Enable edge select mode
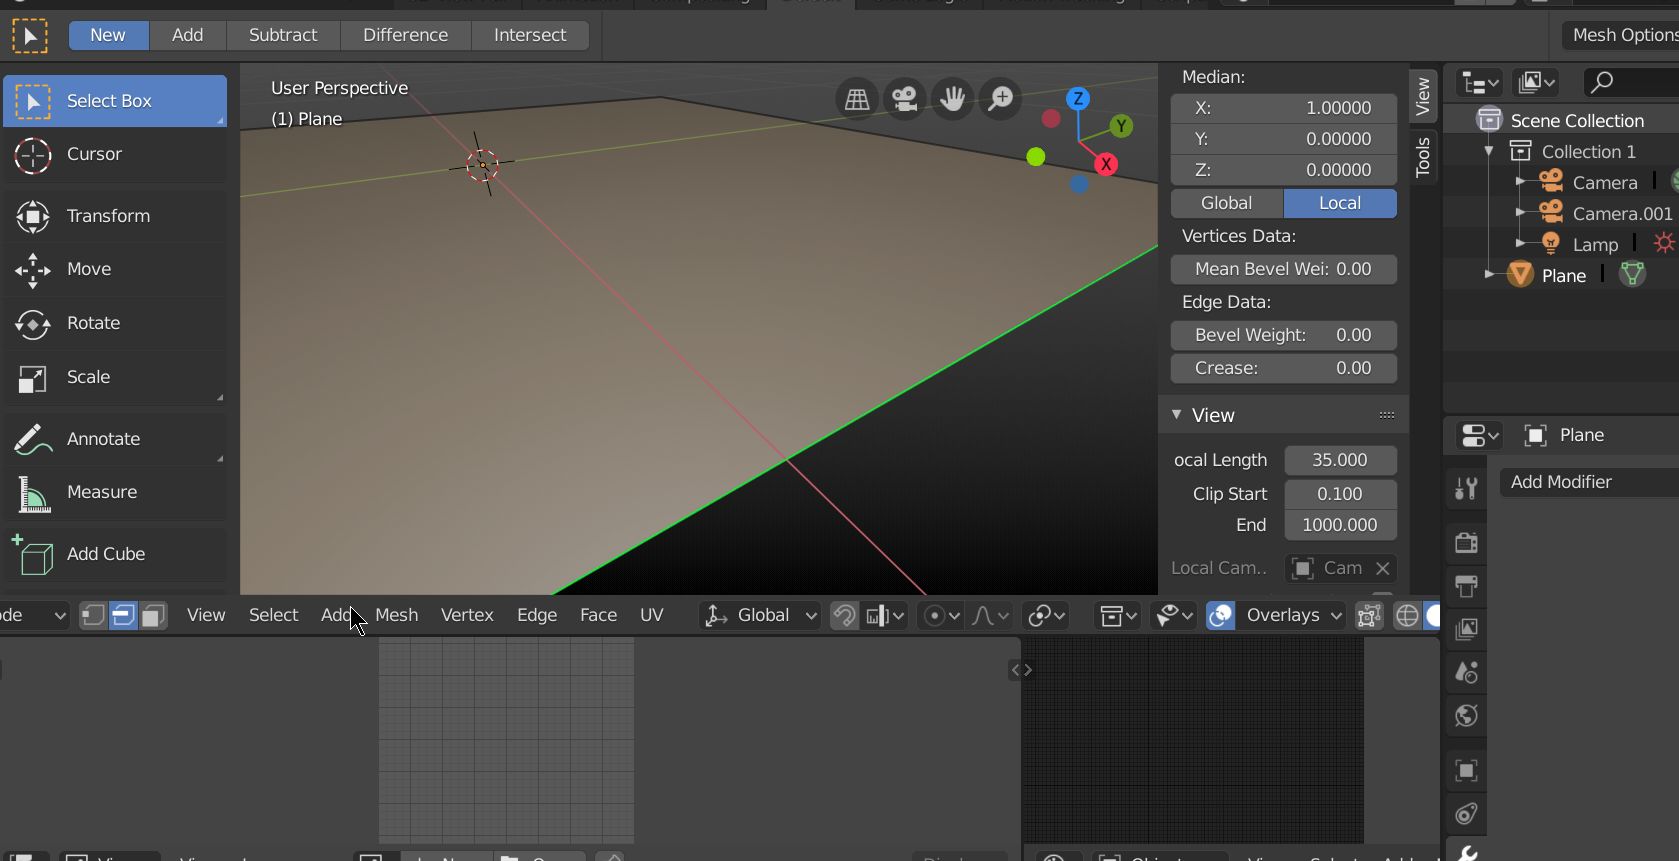Screen dimensions: 1679x861 (122, 615)
